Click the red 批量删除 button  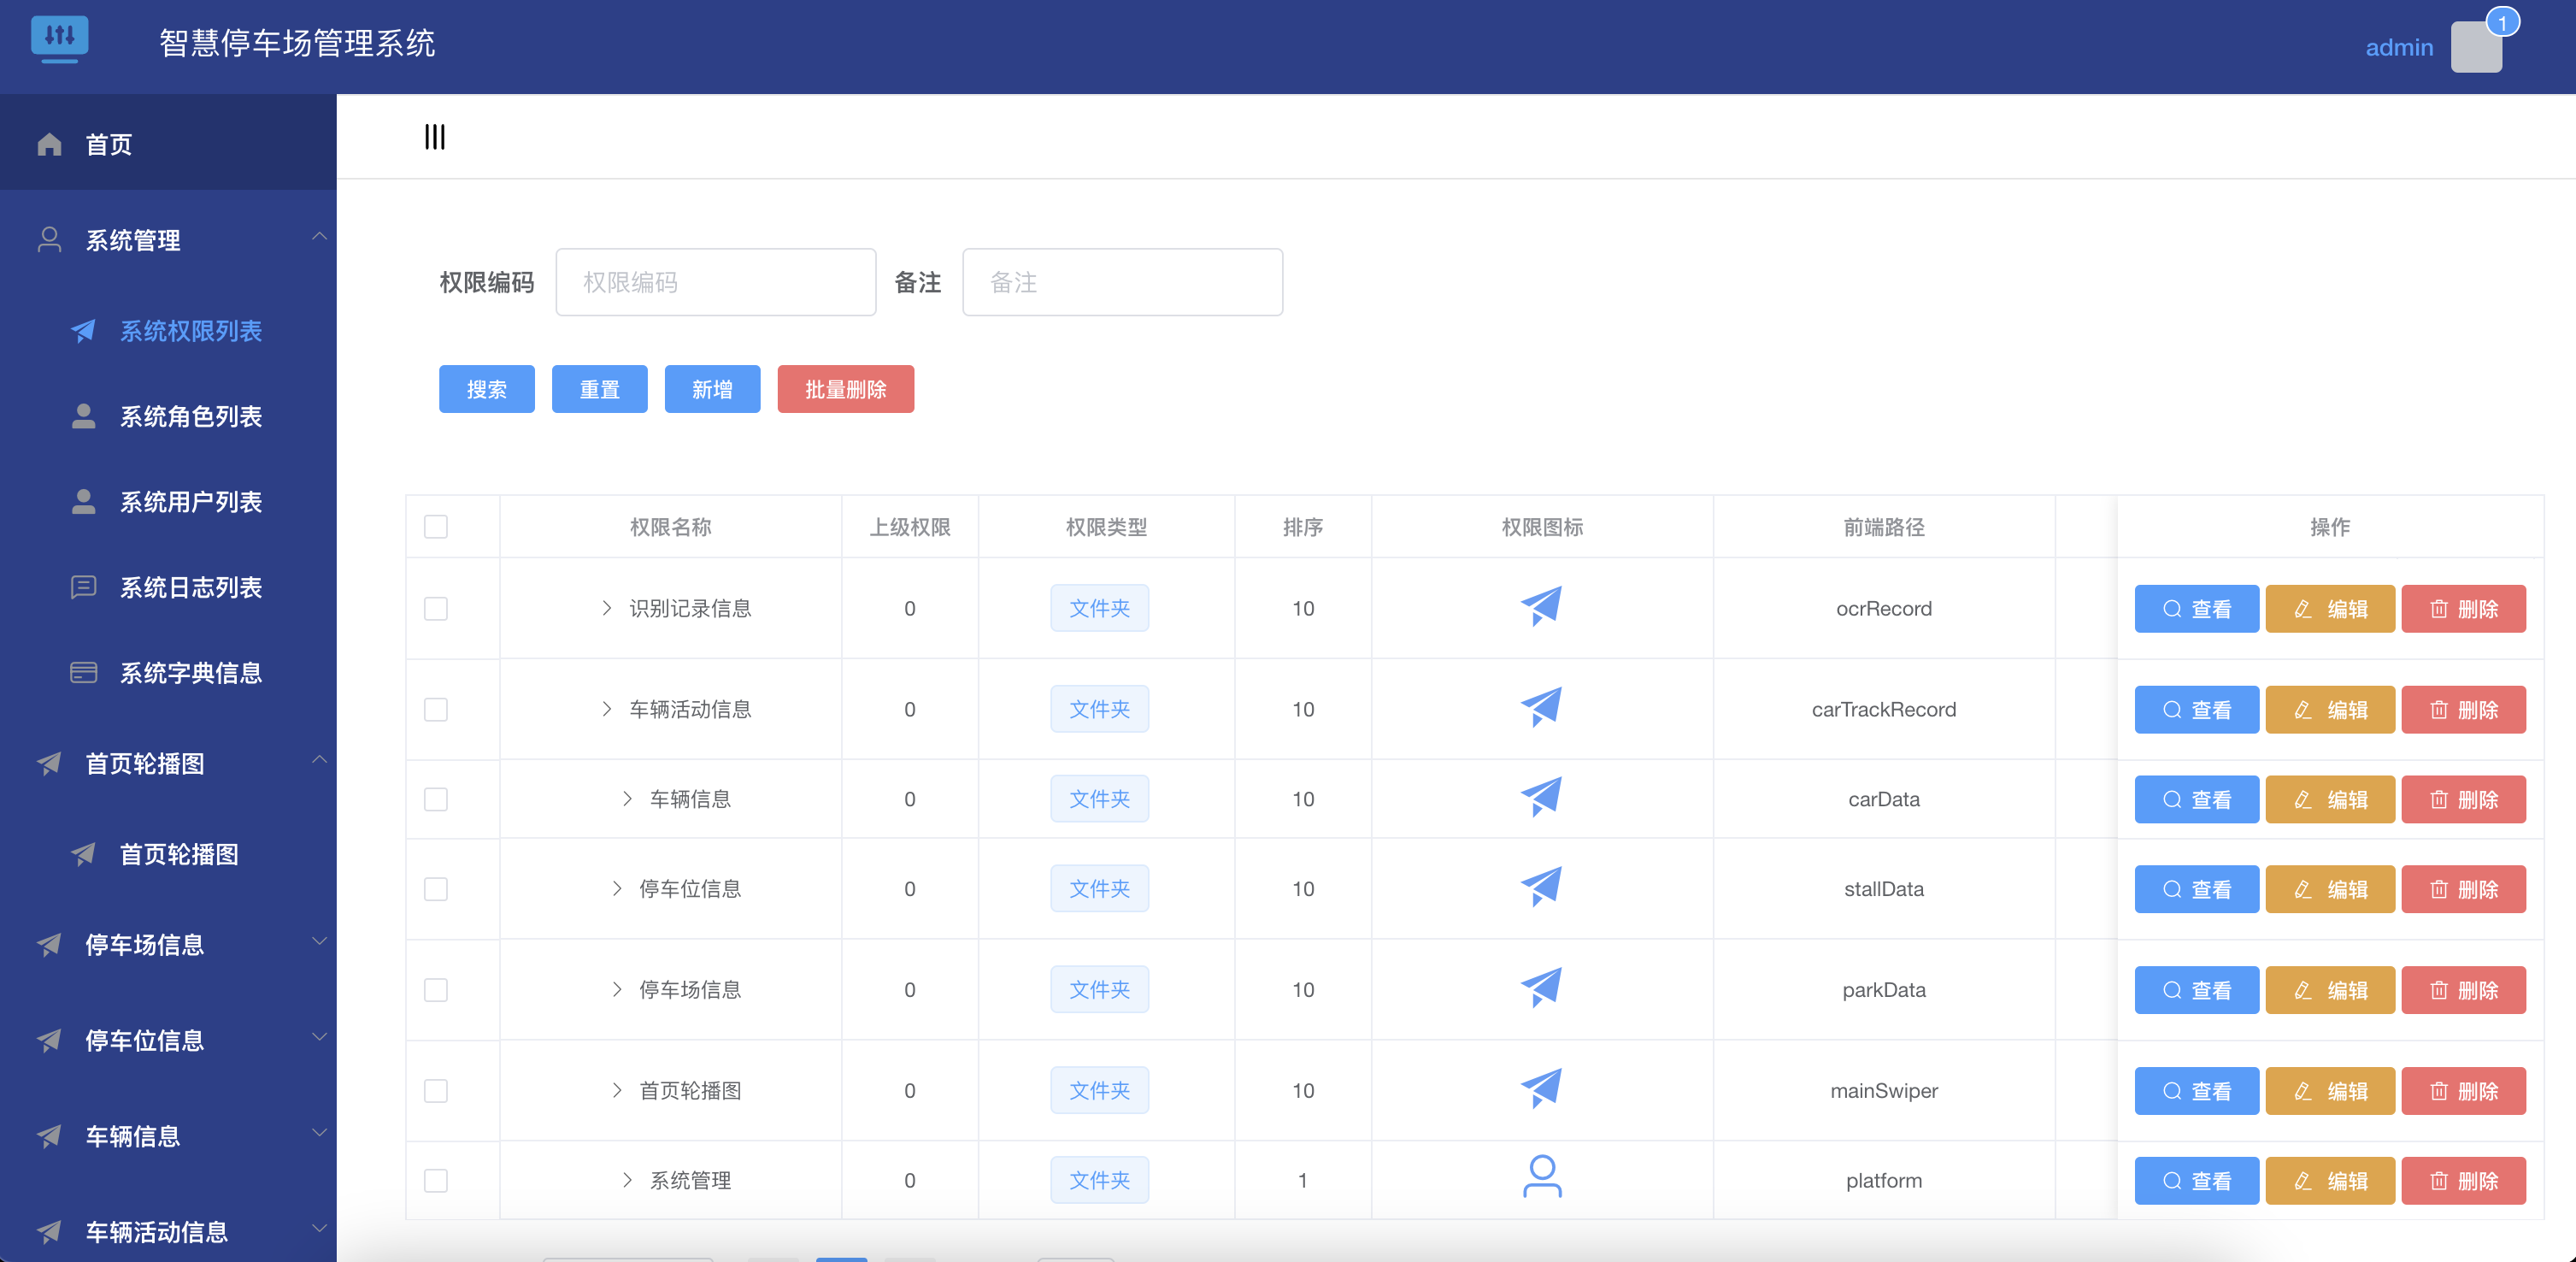coord(845,389)
